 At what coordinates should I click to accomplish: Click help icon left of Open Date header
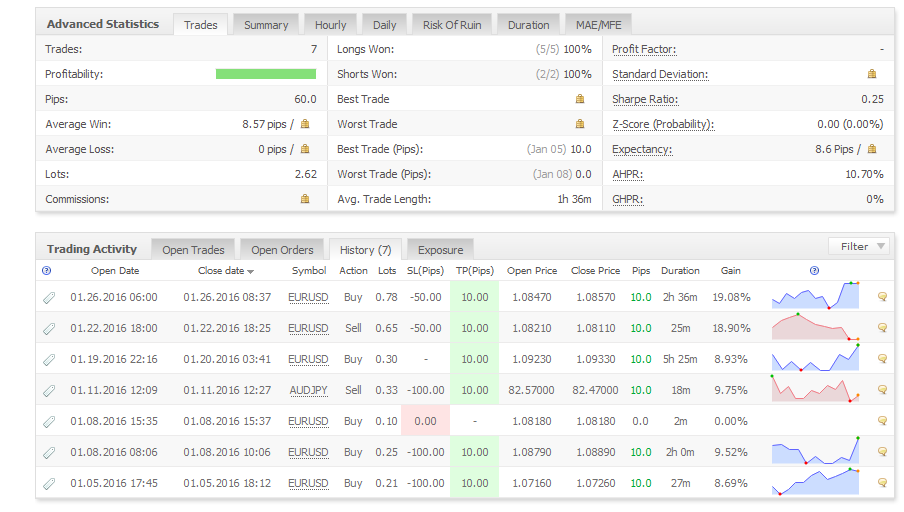(x=47, y=270)
